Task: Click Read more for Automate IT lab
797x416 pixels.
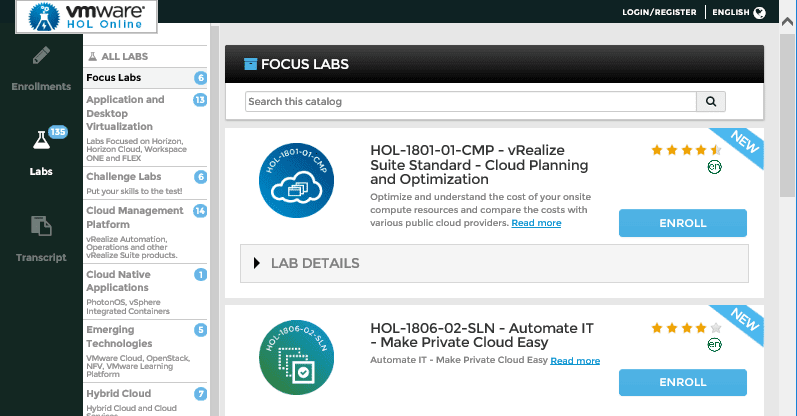Action: (575, 360)
